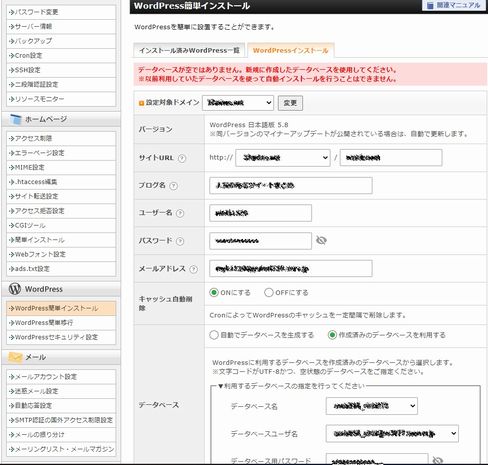Open the サイトURL domain dropdown
This screenshot has height=465, width=488.
click(x=283, y=158)
